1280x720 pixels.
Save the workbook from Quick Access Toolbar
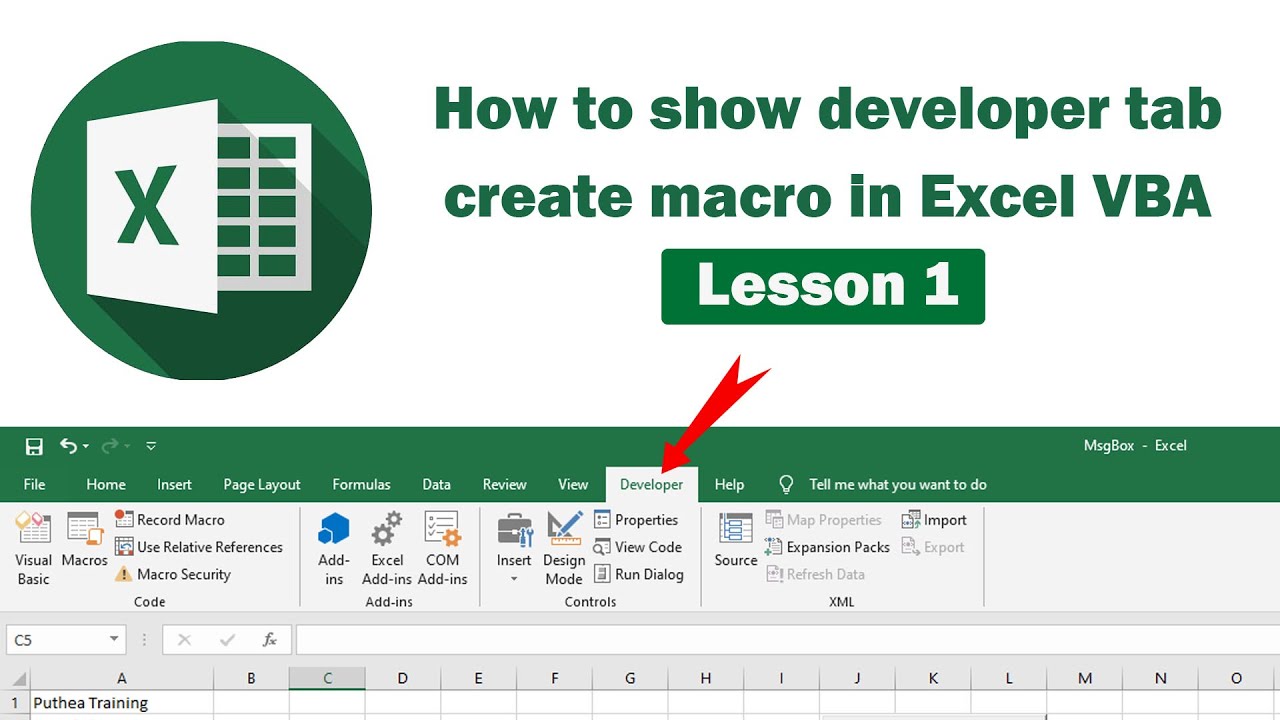click(34, 446)
